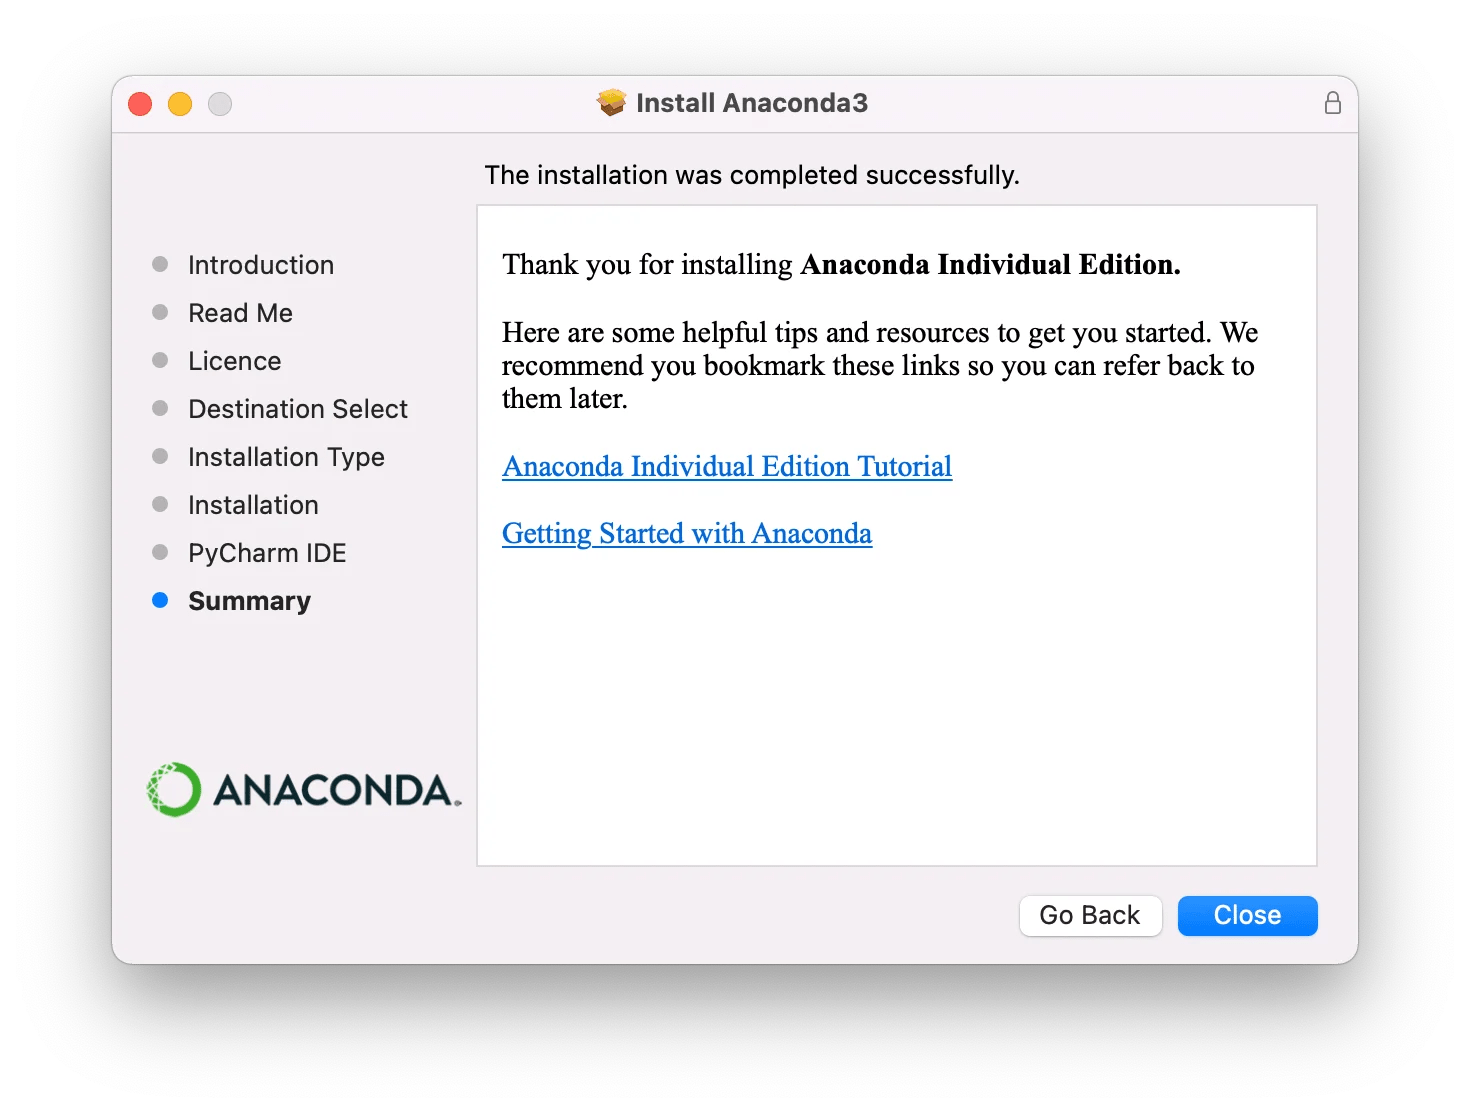This screenshot has width=1470, height=1112.
Task: Click the bullet dot next to Summary
Action: pyautogui.click(x=161, y=600)
